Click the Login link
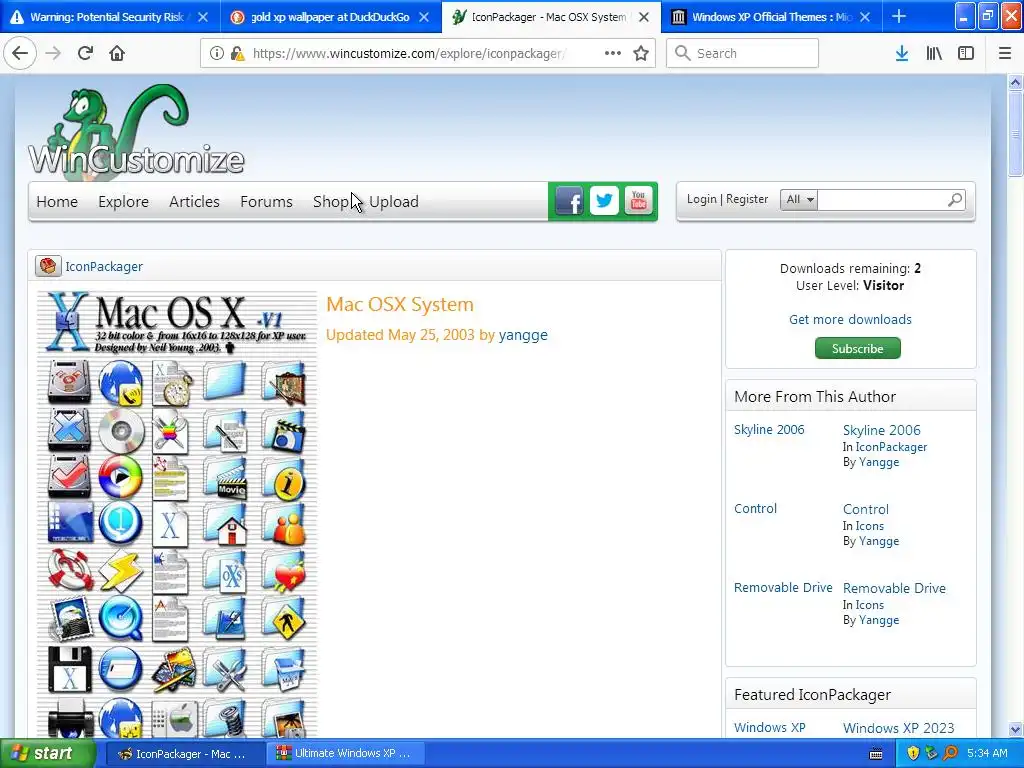The image size is (1024, 768). [701, 199]
